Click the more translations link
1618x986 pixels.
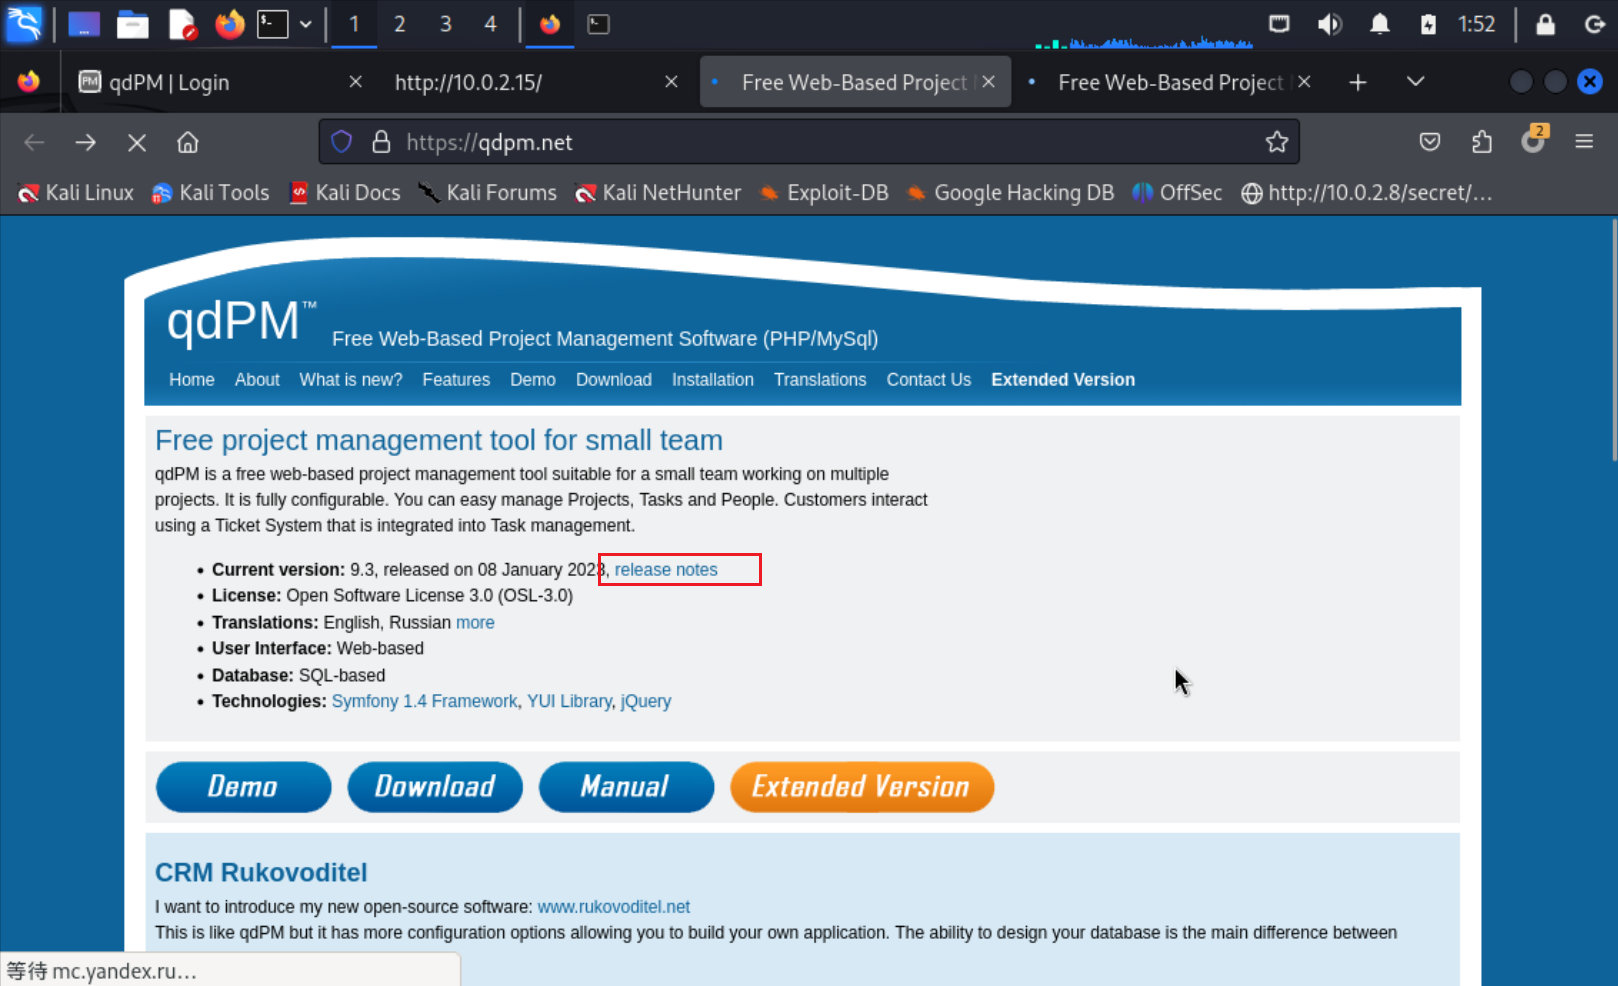point(475,623)
